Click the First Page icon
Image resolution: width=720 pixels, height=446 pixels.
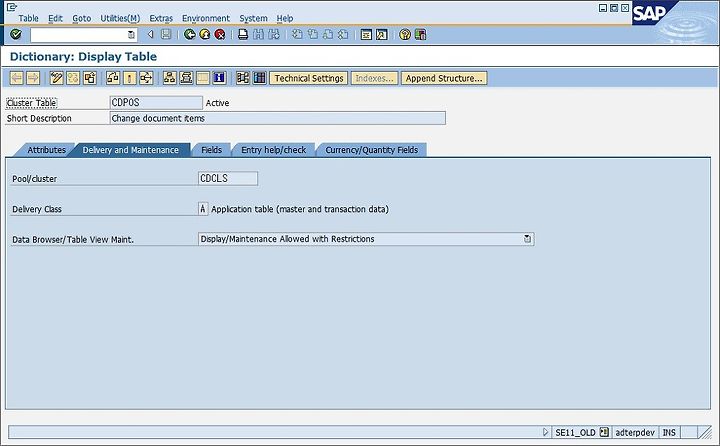click(x=297, y=34)
